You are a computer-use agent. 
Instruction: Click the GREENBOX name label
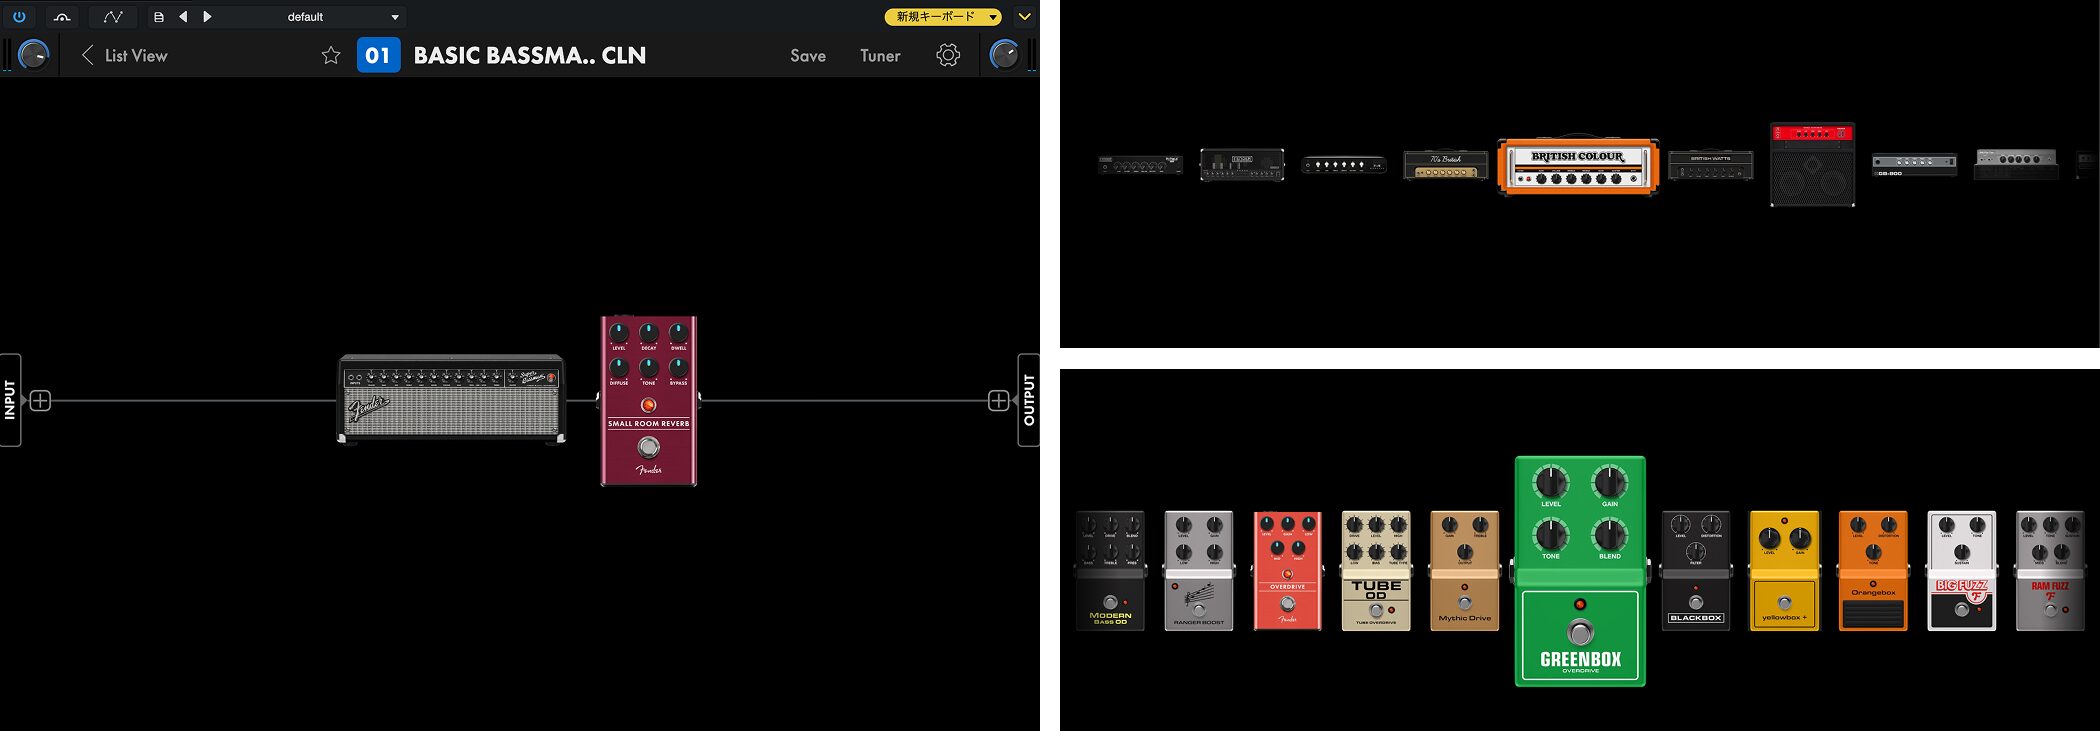pos(1580,659)
